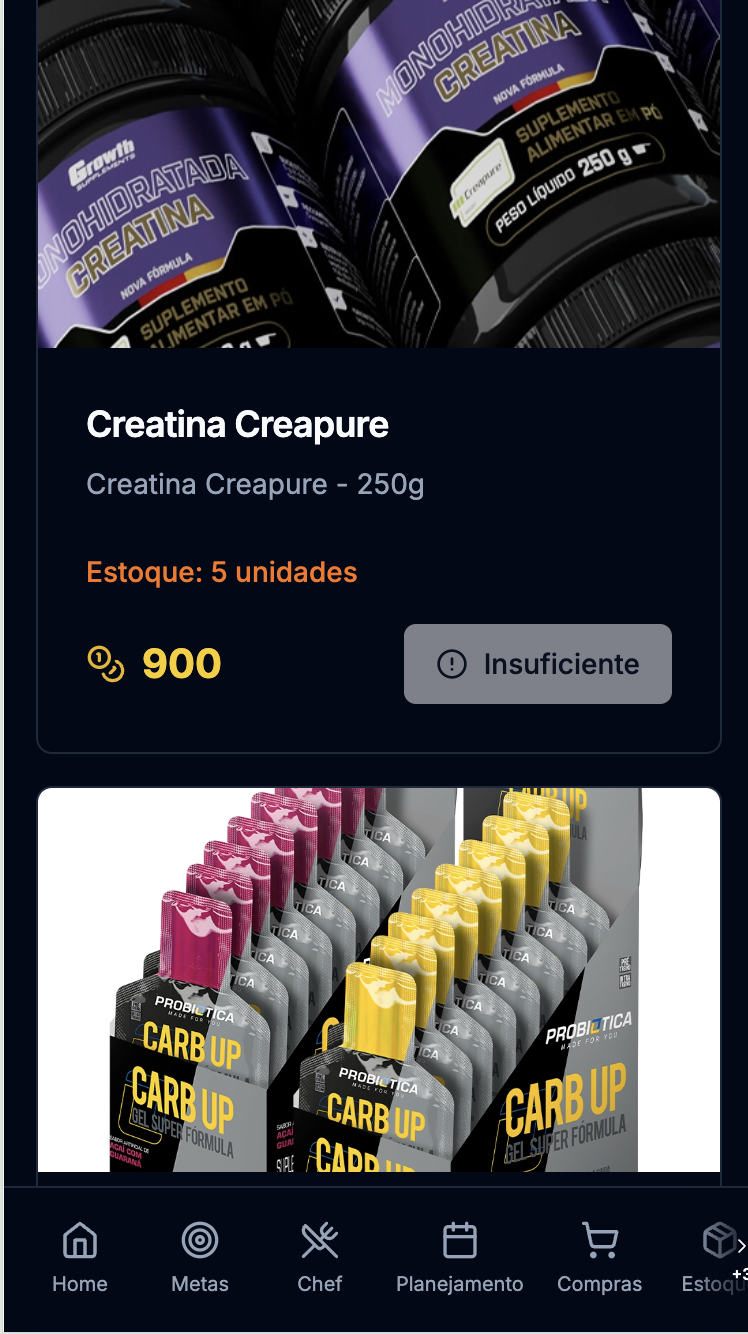This screenshot has width=748, height=1334.
Task: Select the Planejamento tab label
Action: 460,1284
